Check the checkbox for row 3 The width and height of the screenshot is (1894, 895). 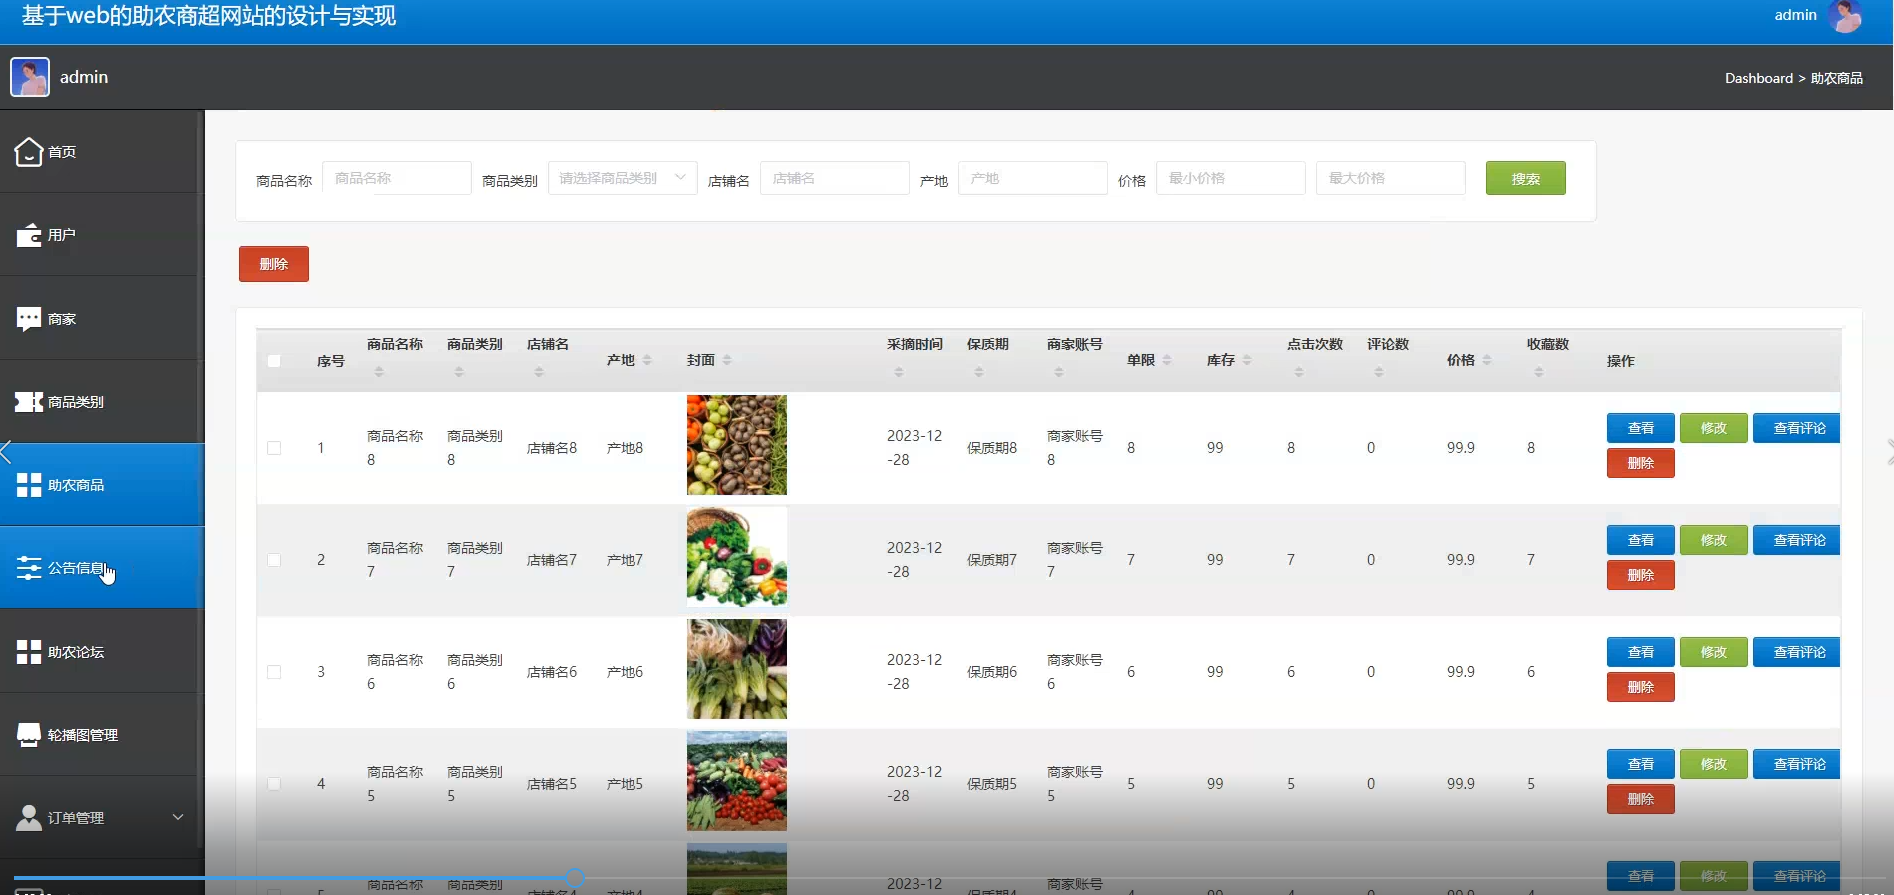(x=274, y=672)
